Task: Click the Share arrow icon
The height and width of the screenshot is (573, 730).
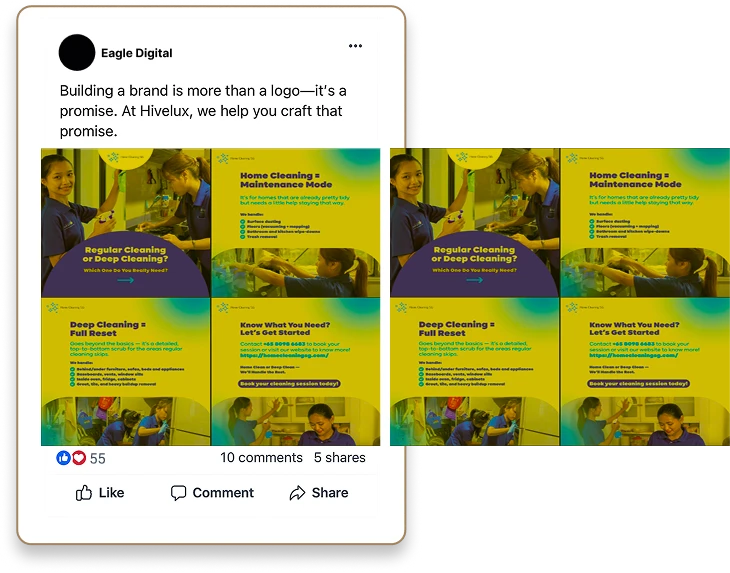Action: [297, 492]
